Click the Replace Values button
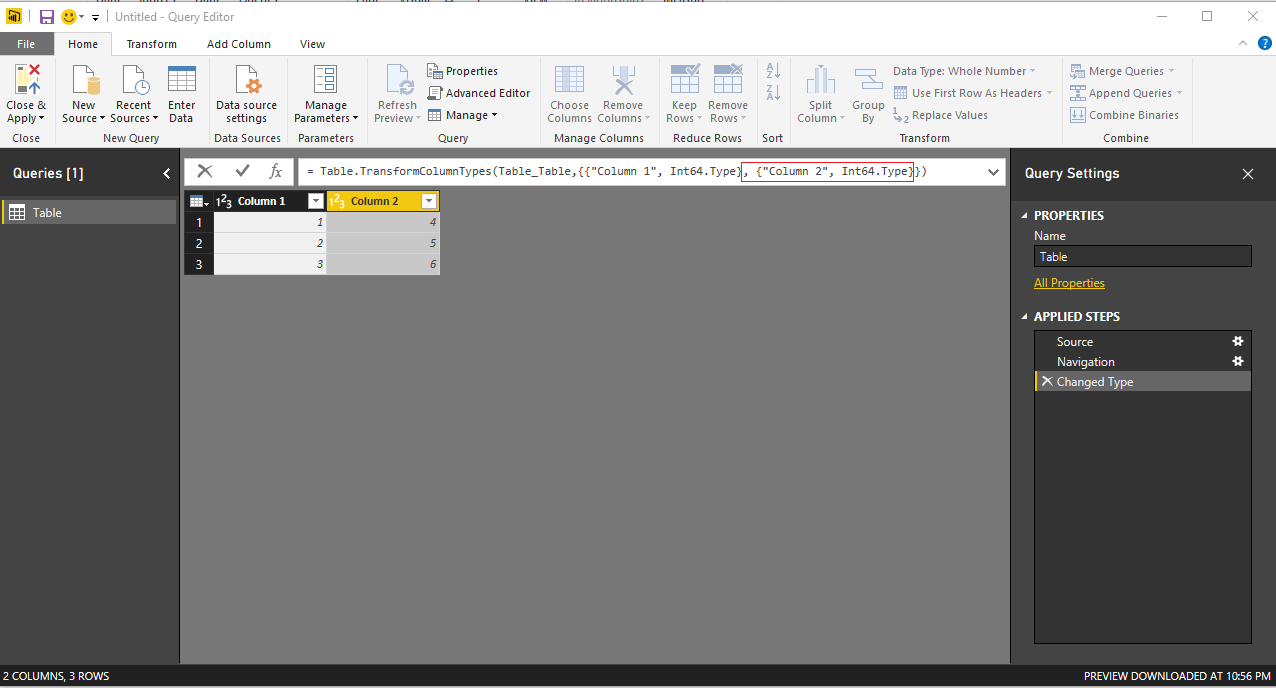 pos(940,115)
